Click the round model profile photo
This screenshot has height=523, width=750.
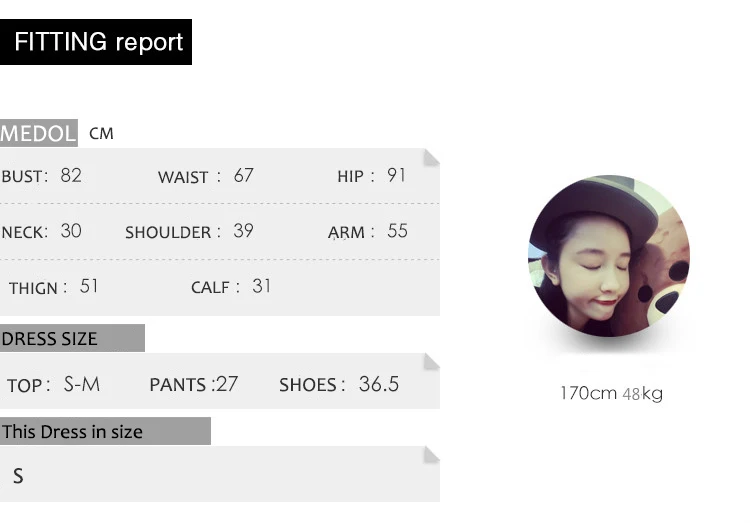click(609, 256)
